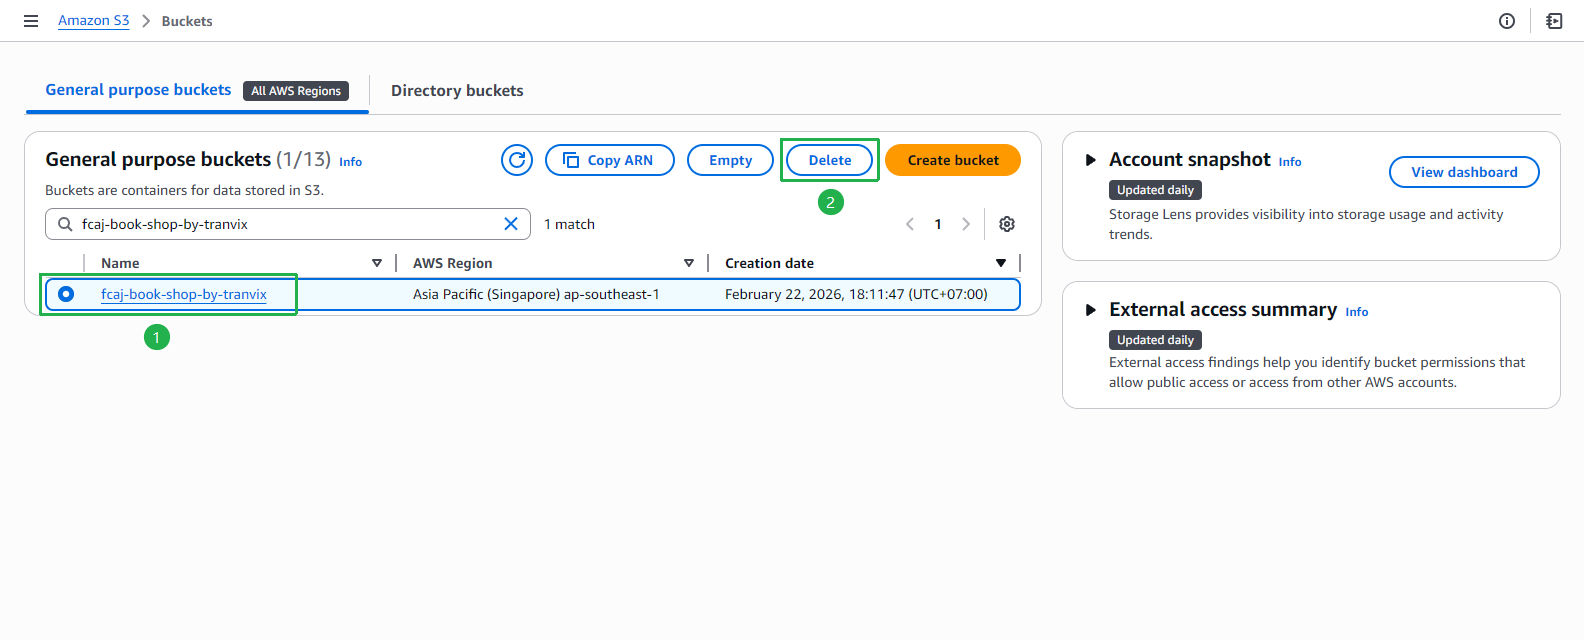Click the Create bucket button
Screen dimensions: 1584x640
click(953, 160)
